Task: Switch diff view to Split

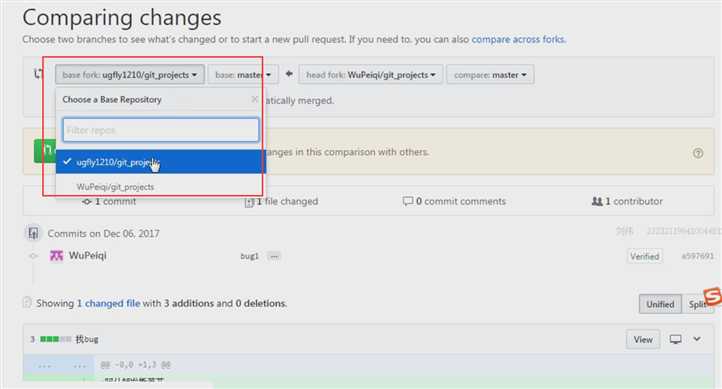Action: coord(697,304)
